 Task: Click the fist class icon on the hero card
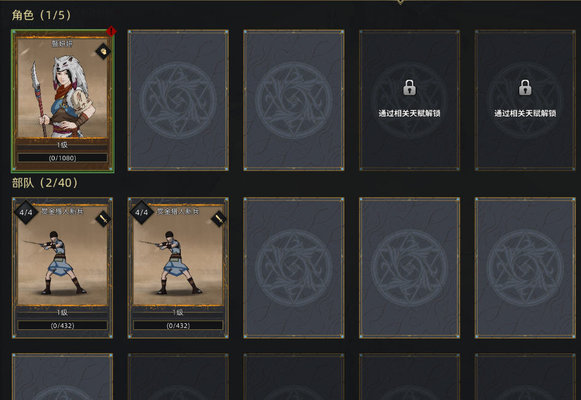(x=103, y=51)
